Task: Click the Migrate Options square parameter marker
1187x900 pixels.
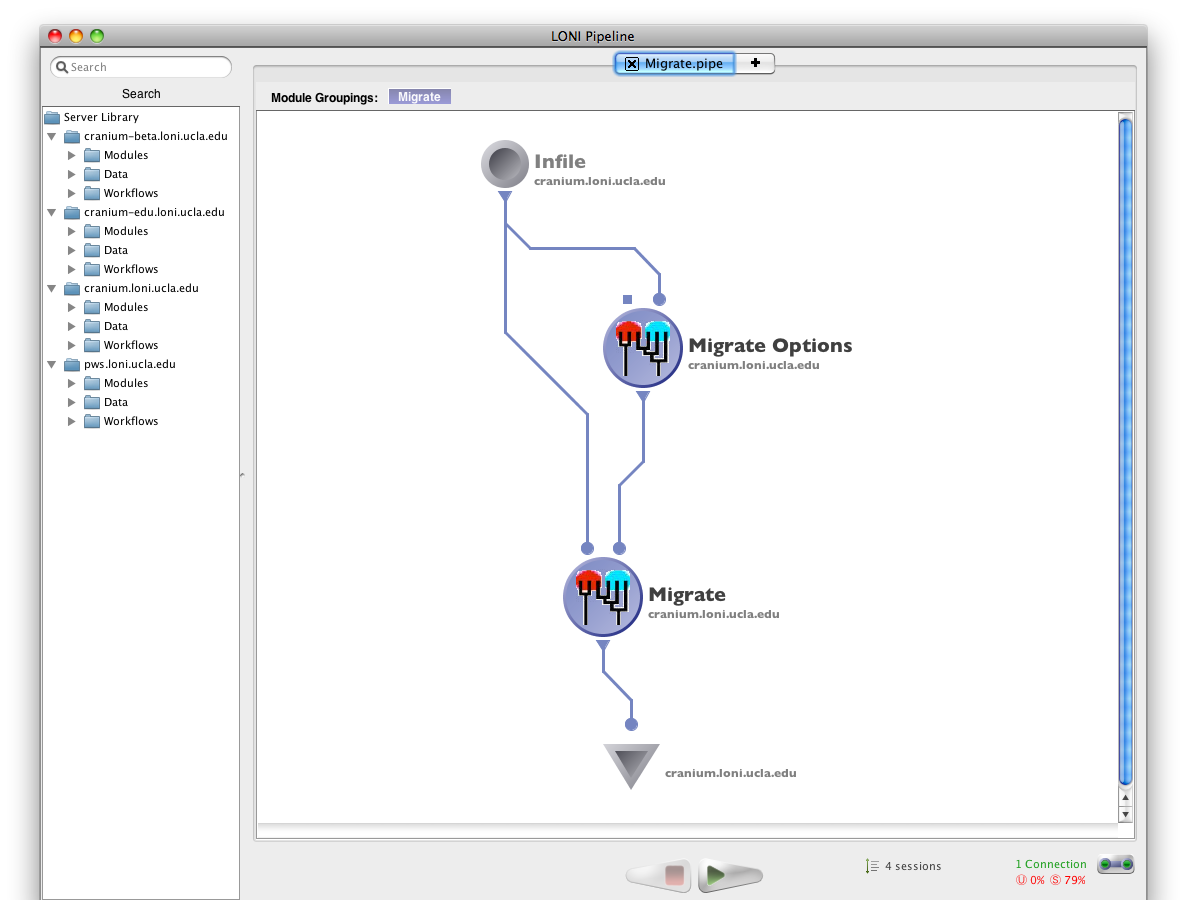Action: click(628, 300)
